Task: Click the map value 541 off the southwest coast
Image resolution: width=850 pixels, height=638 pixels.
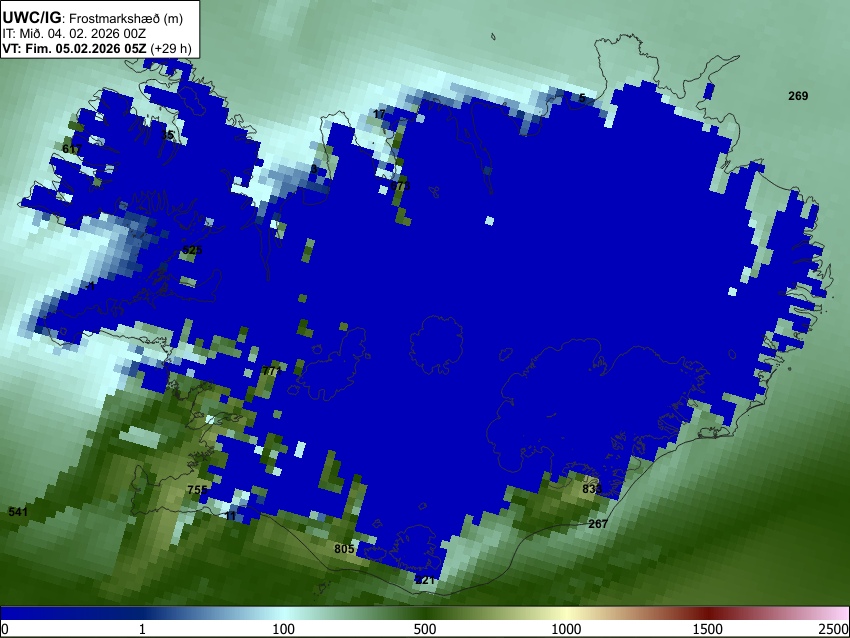Action: pyautogui.click(x=18, y=512)
